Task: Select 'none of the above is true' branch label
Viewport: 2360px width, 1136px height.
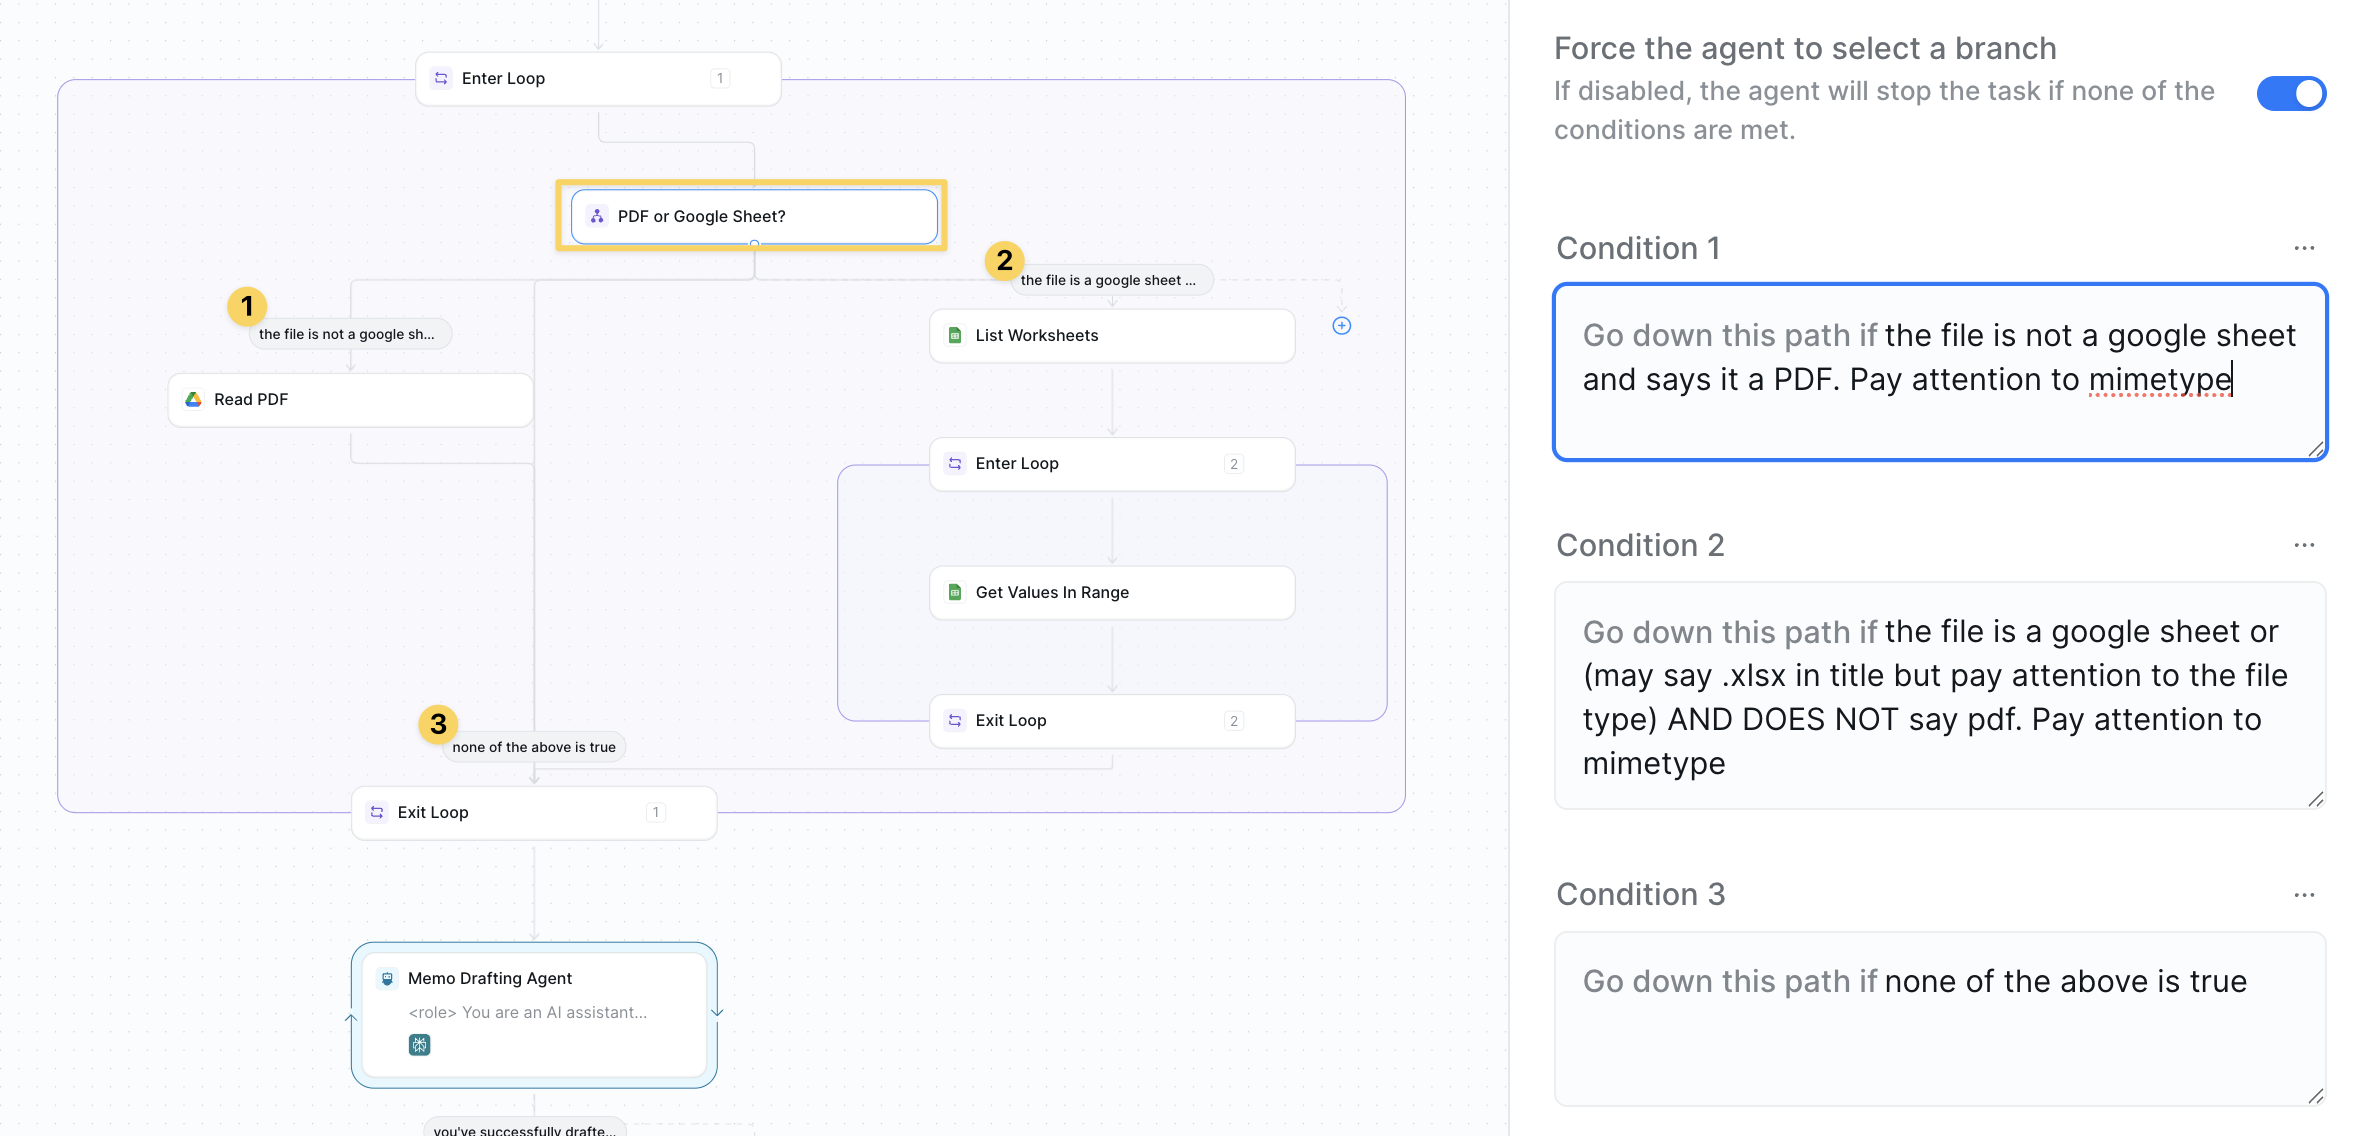Action: (x=534, y=747)
